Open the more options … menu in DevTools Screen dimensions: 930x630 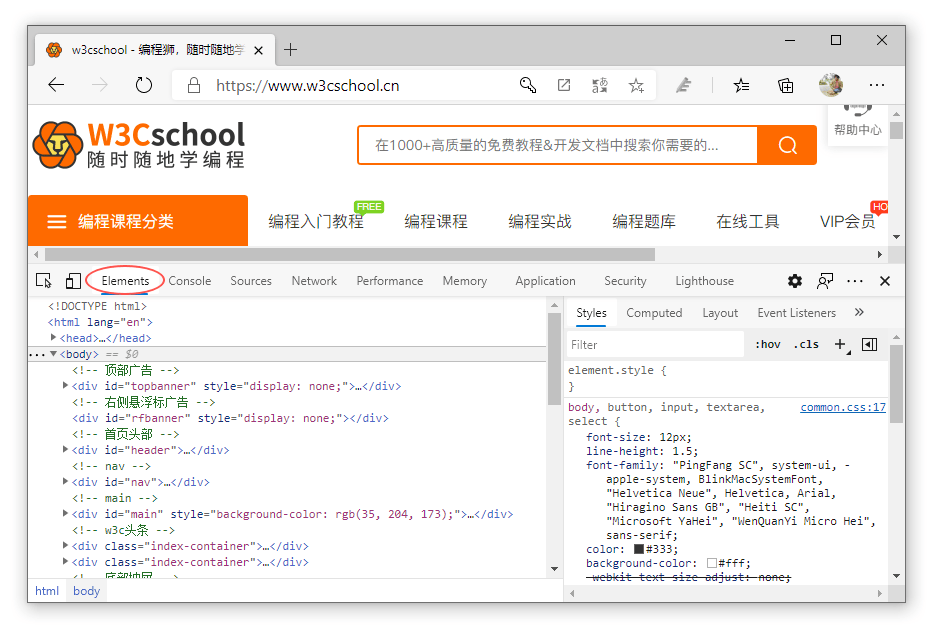point(855,281)
